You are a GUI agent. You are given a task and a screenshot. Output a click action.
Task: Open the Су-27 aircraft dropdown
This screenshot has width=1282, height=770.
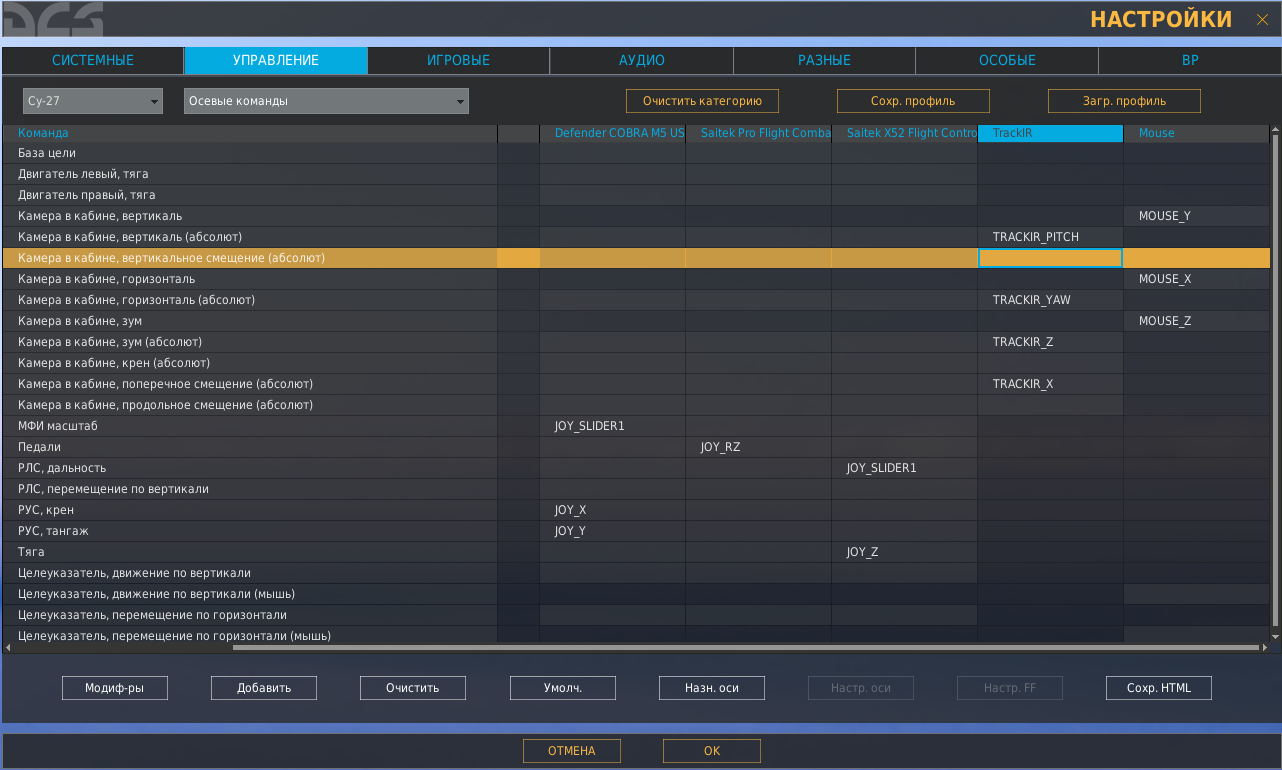tap(93, 101)
